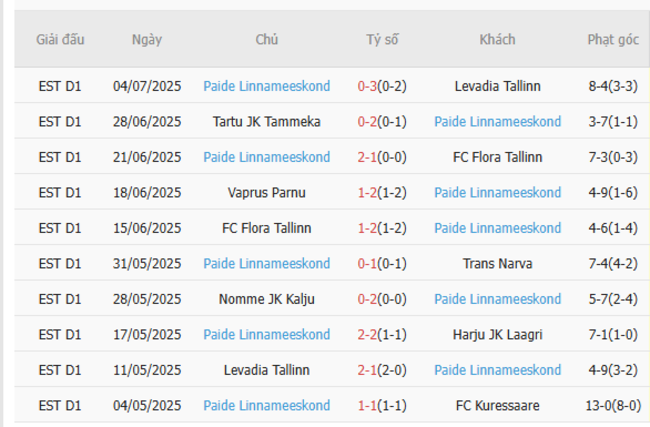Select the Ngày column header

[x=146, y=40]
